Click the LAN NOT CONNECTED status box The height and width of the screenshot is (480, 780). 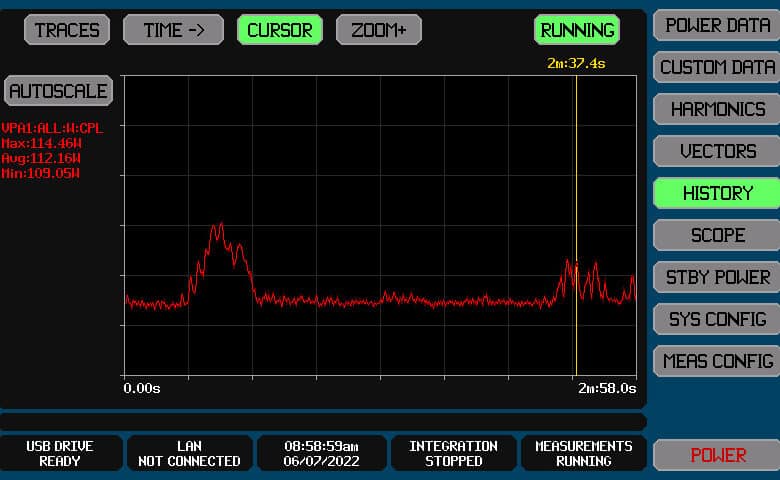(190, 453)
